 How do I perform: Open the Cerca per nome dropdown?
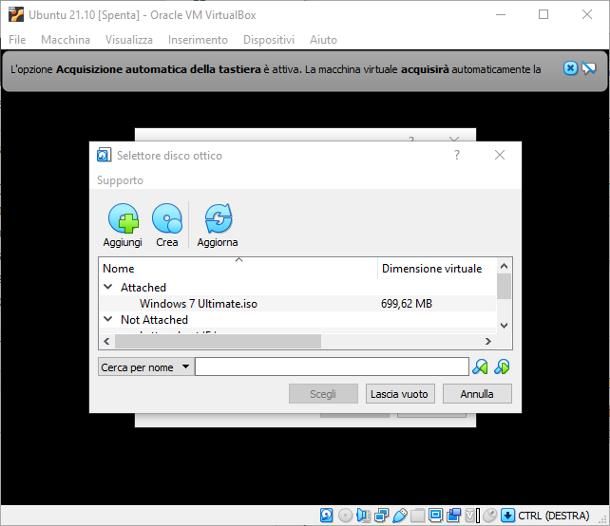(x=145, y=367)
